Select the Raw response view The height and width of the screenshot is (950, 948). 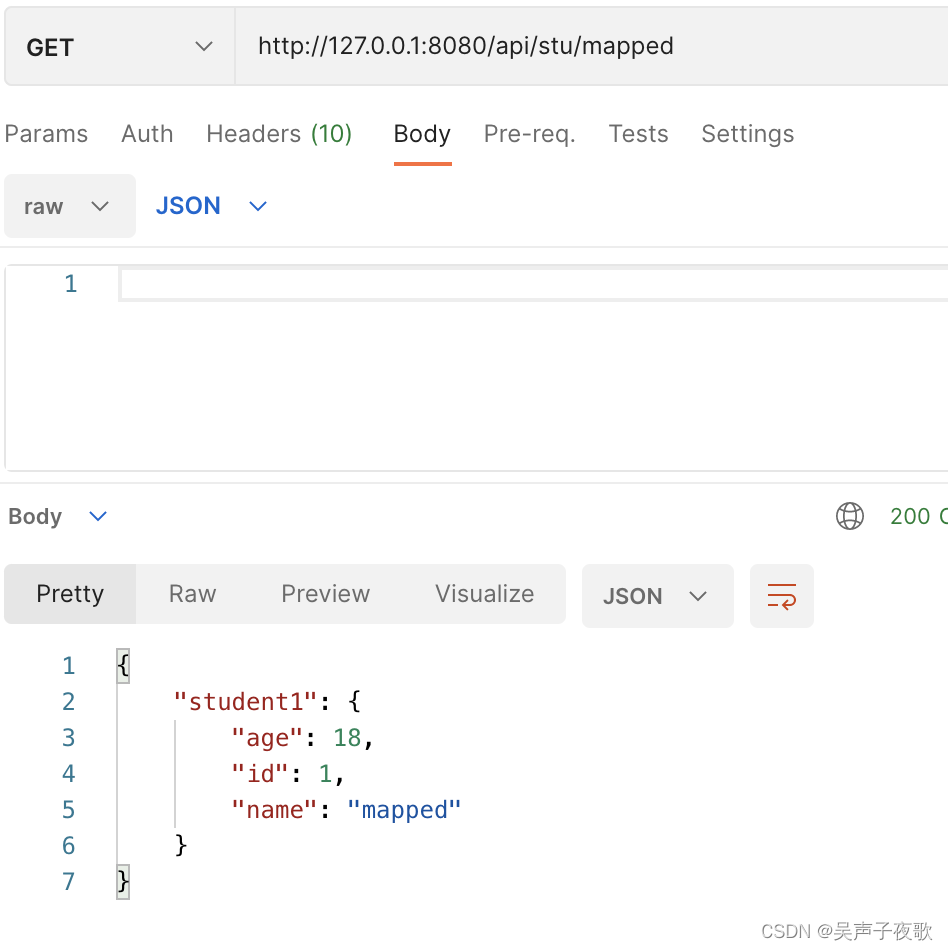pos(193,594)
